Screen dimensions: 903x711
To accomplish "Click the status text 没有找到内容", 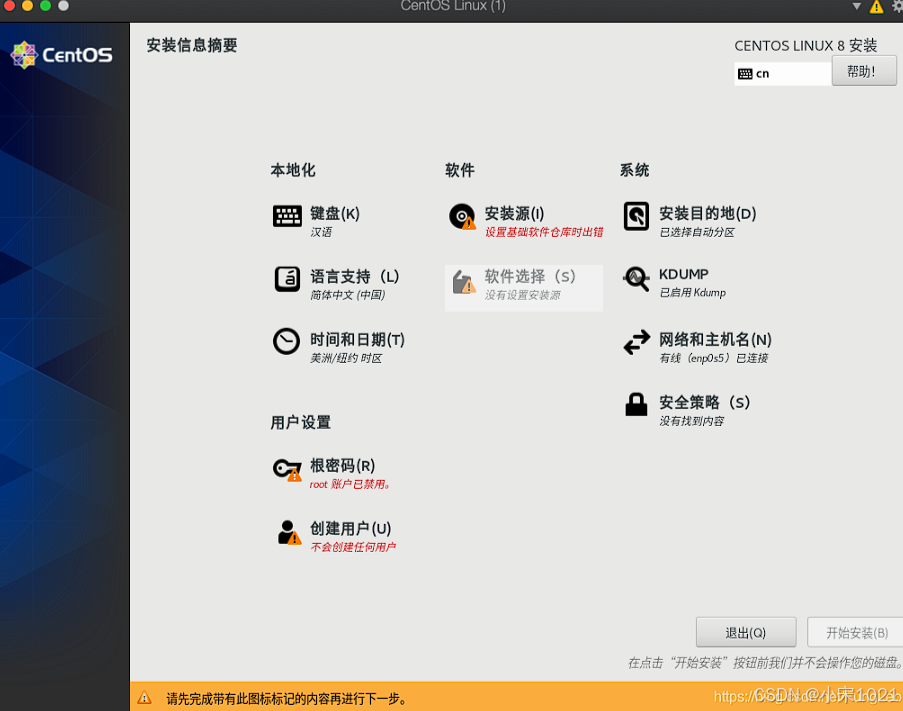I will pyautogui.click(x=692, y=421).
